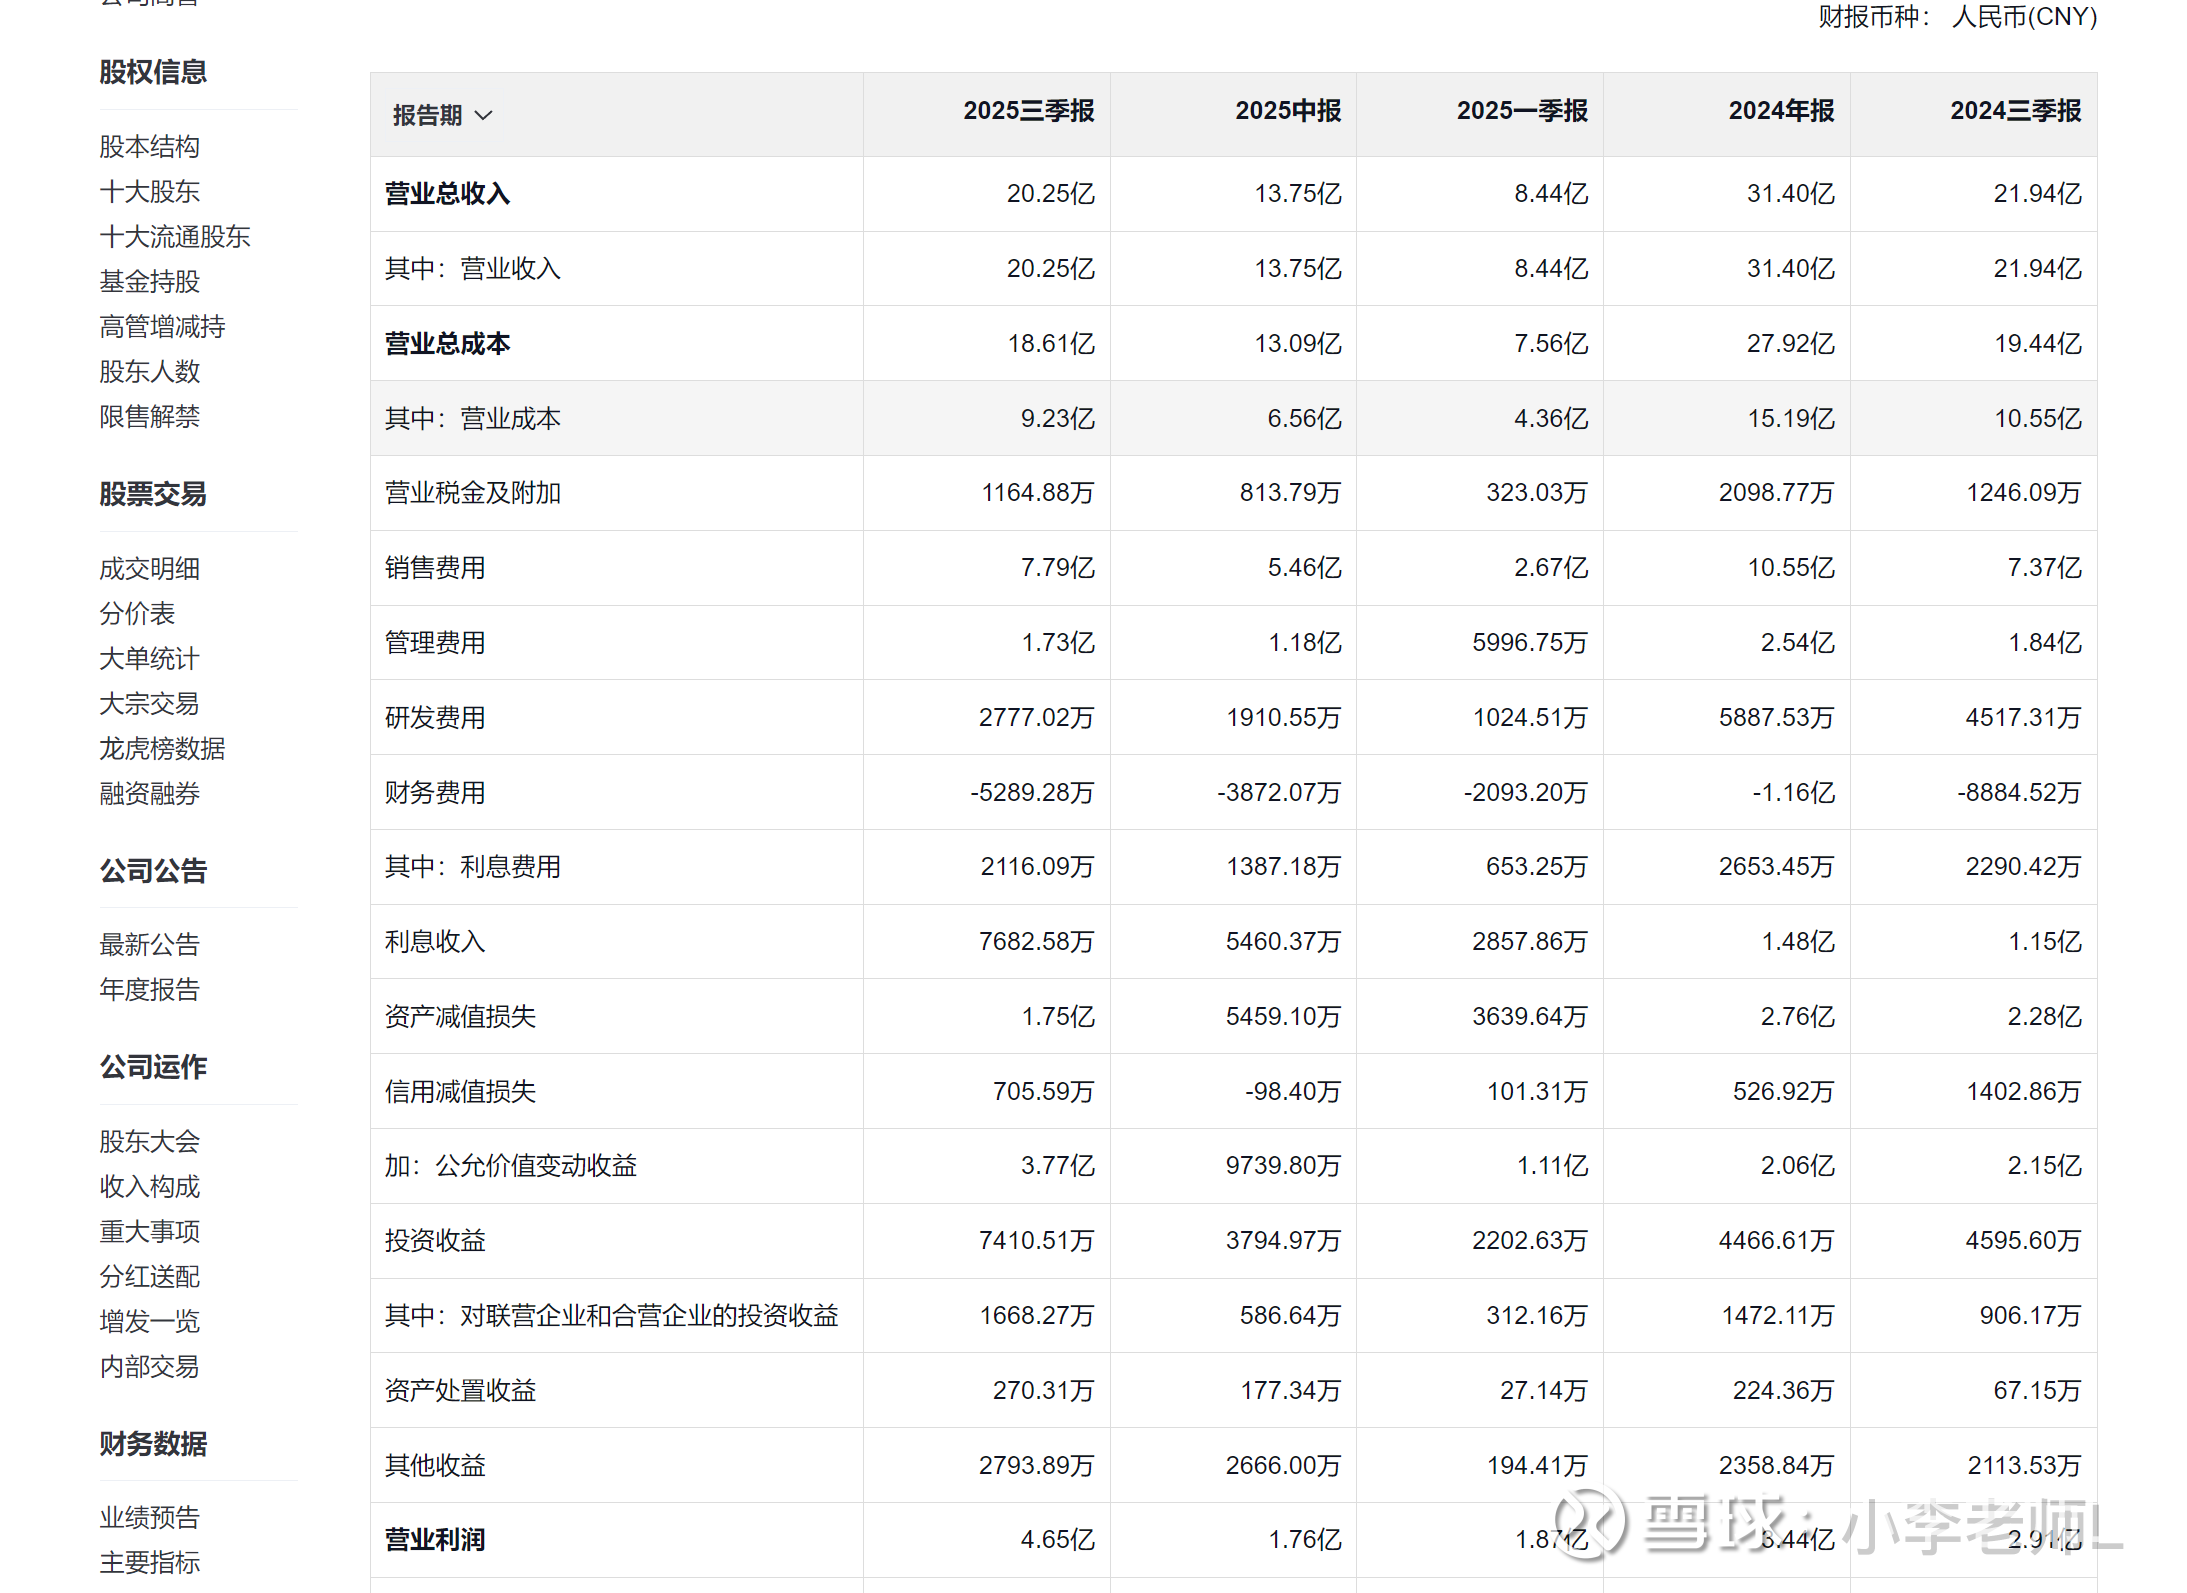
Task: Open 成交明细 under 股票交易
Action: point(150,569)
